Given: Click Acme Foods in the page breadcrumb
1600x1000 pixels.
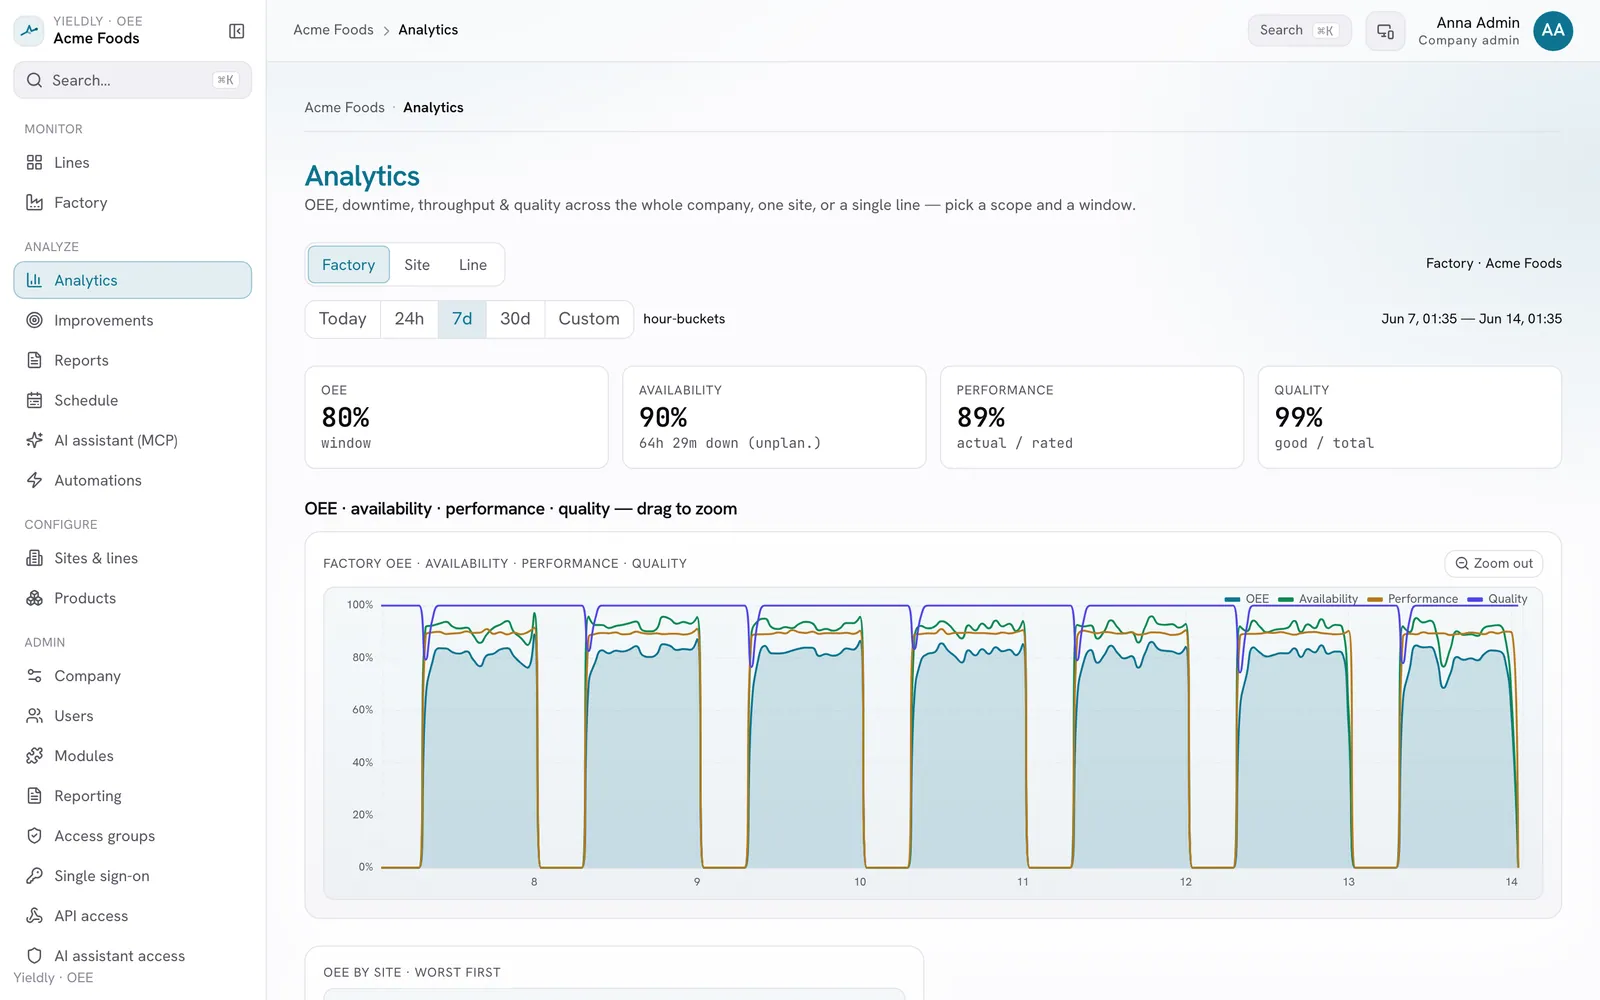Looking at the screenshot, I should pyautogui.click(x=344, y=107).
